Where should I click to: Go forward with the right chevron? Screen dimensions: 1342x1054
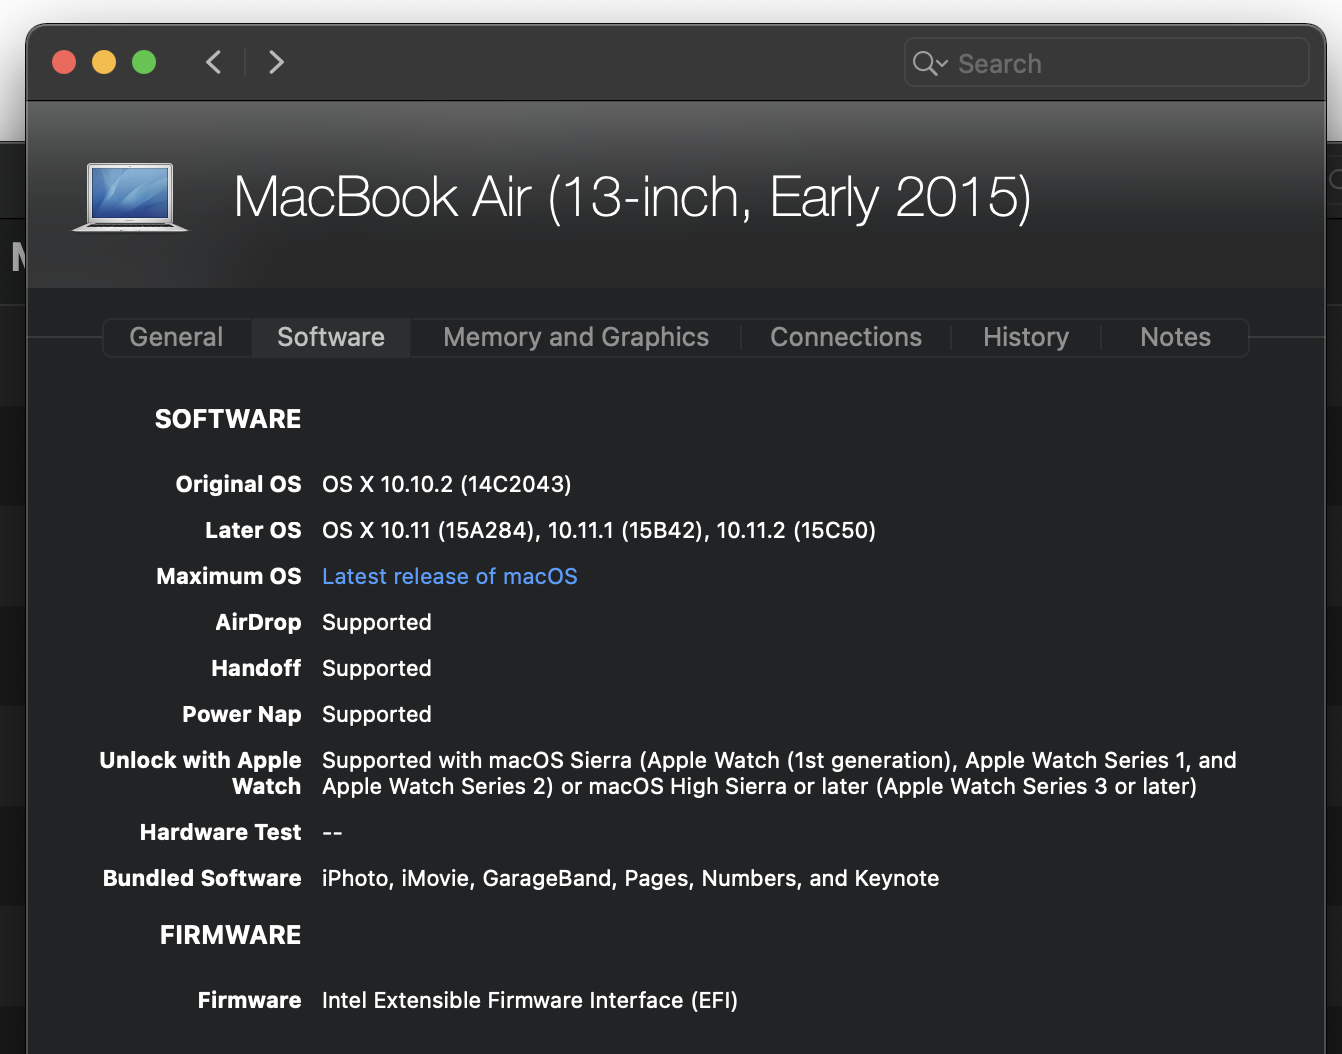(x=276, y=62)
